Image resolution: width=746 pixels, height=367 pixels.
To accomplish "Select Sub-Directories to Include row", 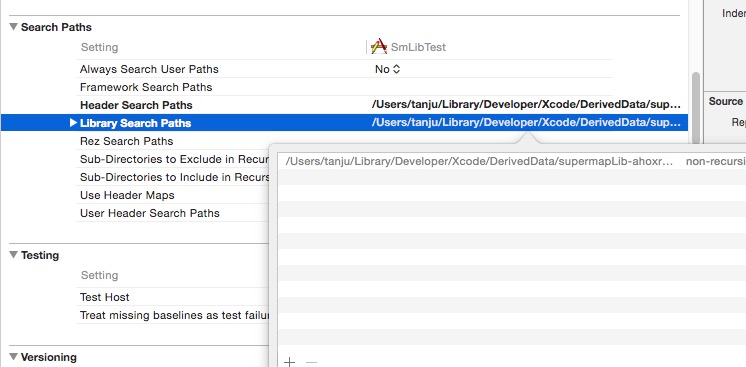I will [x=175, y=177].
